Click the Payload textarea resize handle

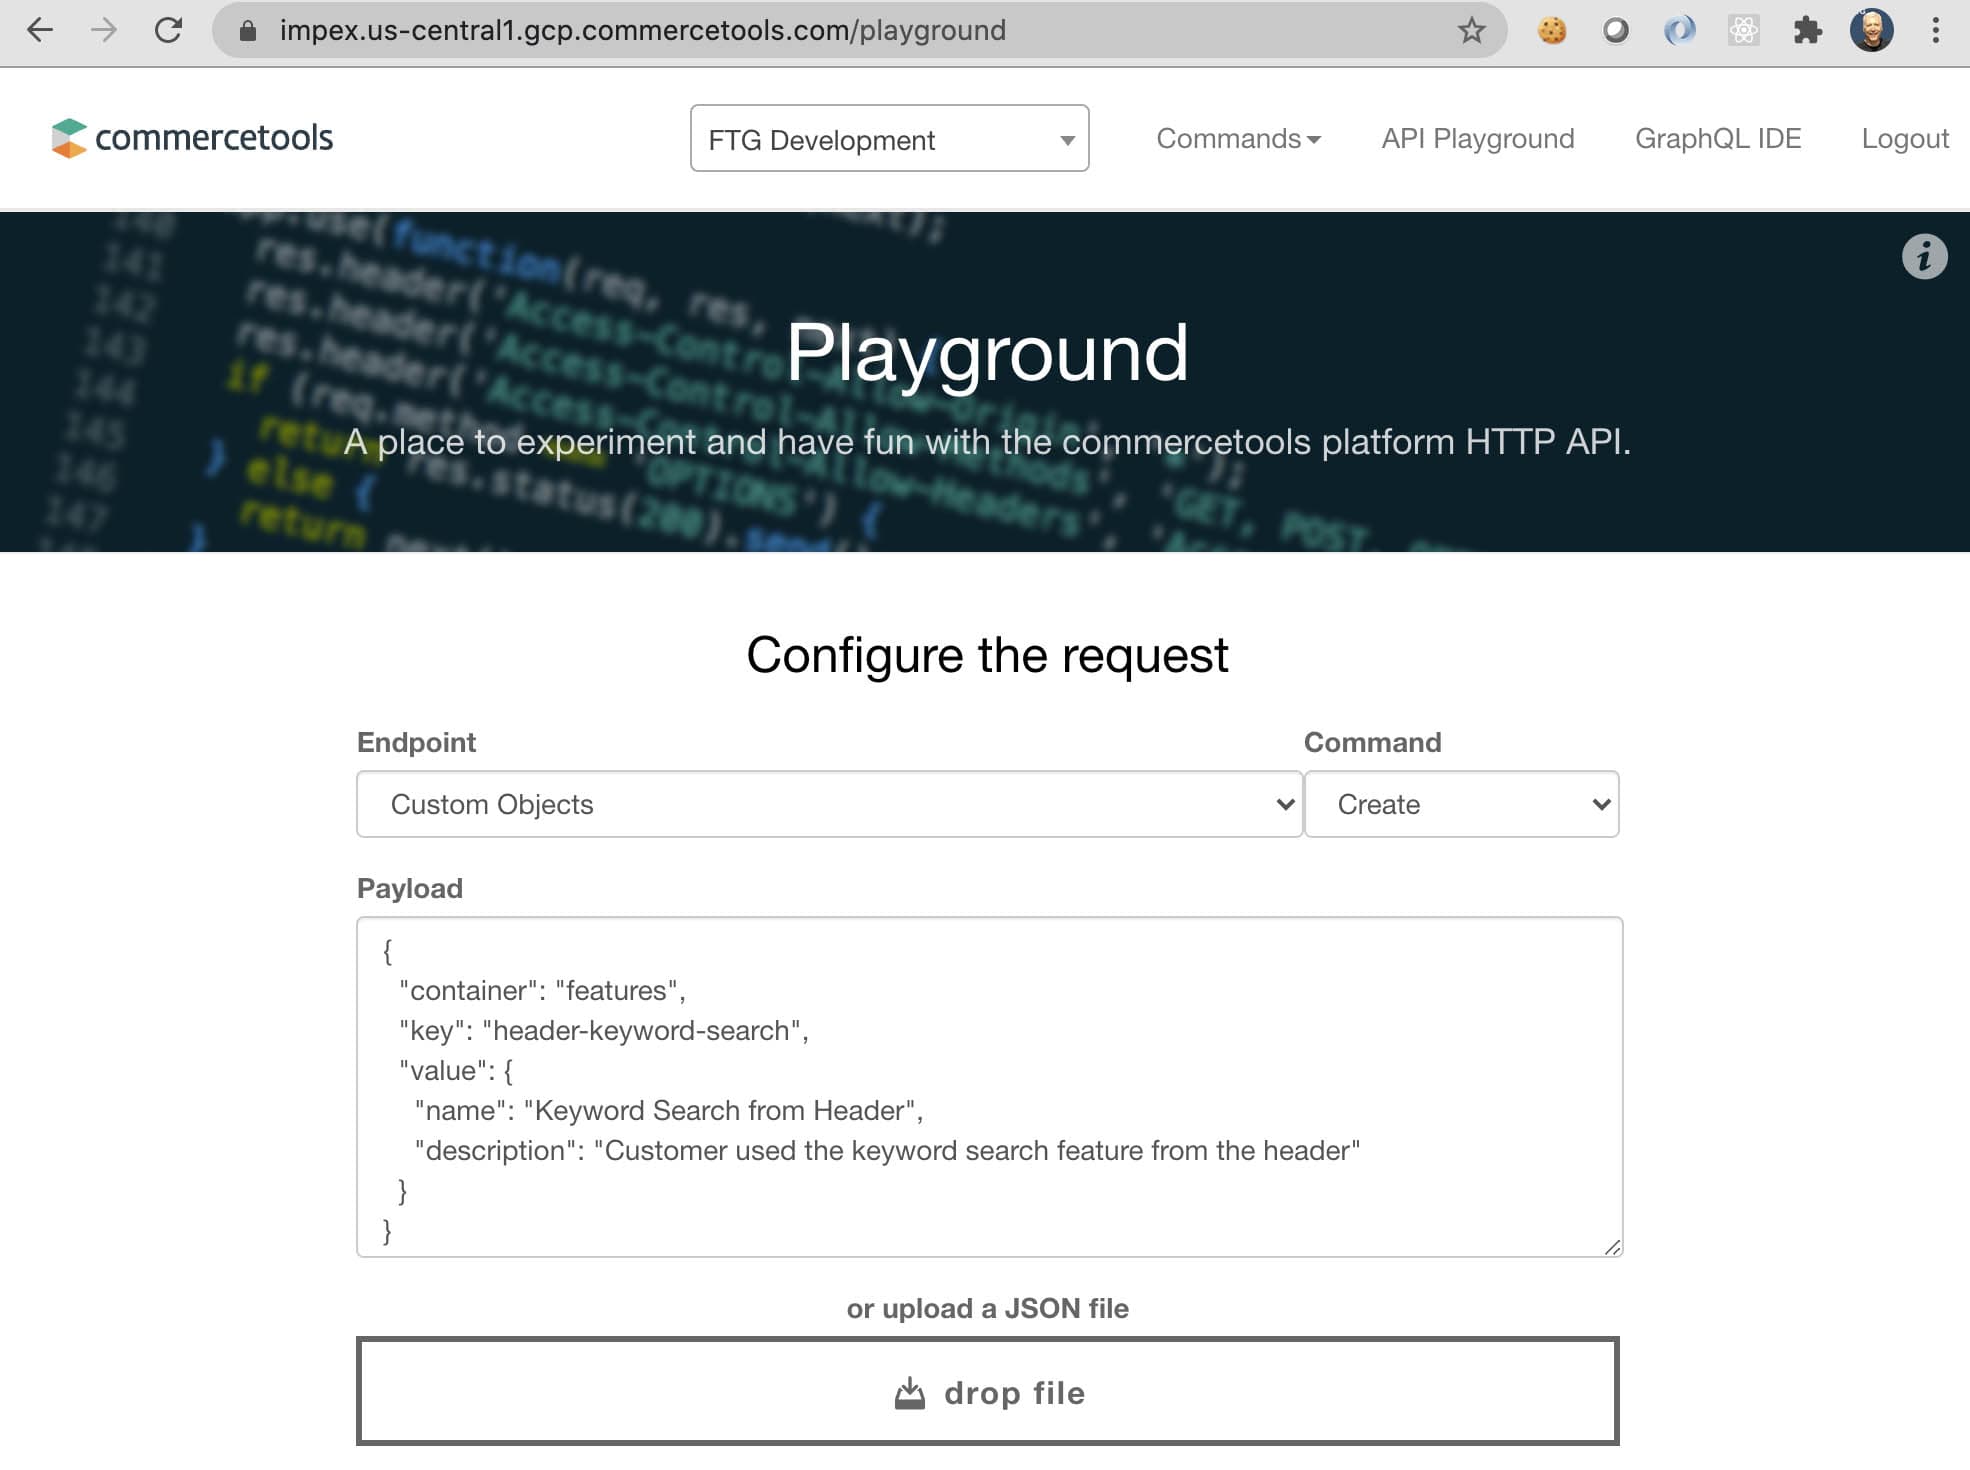pyautogui.click(x=1611, y=1246)
